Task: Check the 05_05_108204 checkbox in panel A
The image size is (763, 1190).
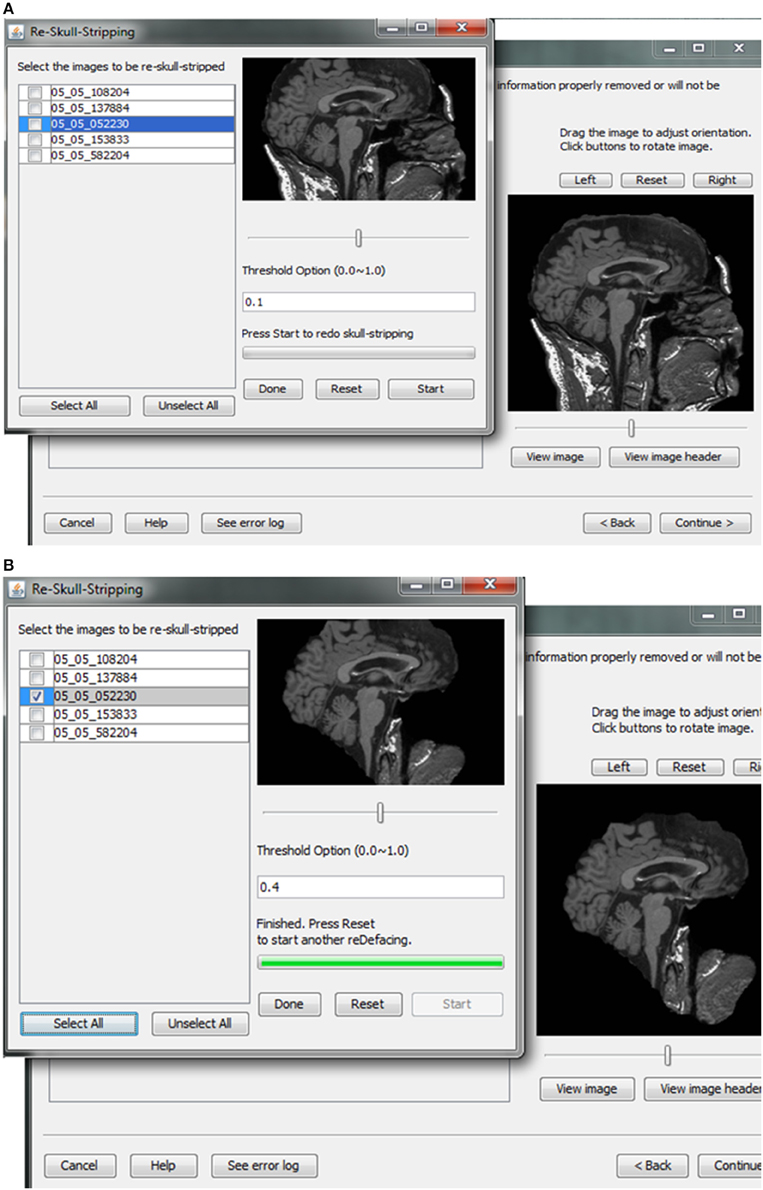Action: tap(35, 92)
